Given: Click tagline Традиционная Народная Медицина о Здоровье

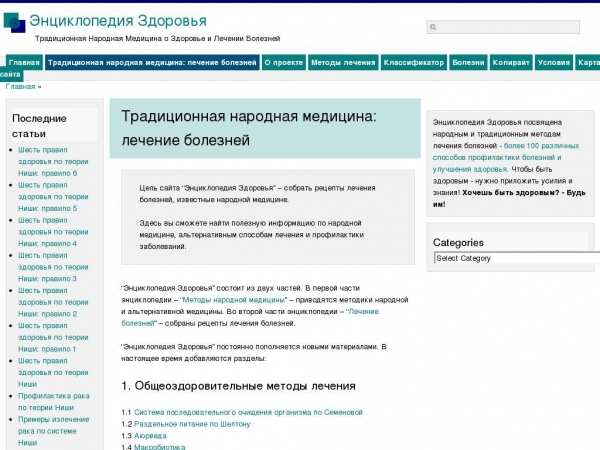Looking at the screenshot, I should click(x=158, y=39).
